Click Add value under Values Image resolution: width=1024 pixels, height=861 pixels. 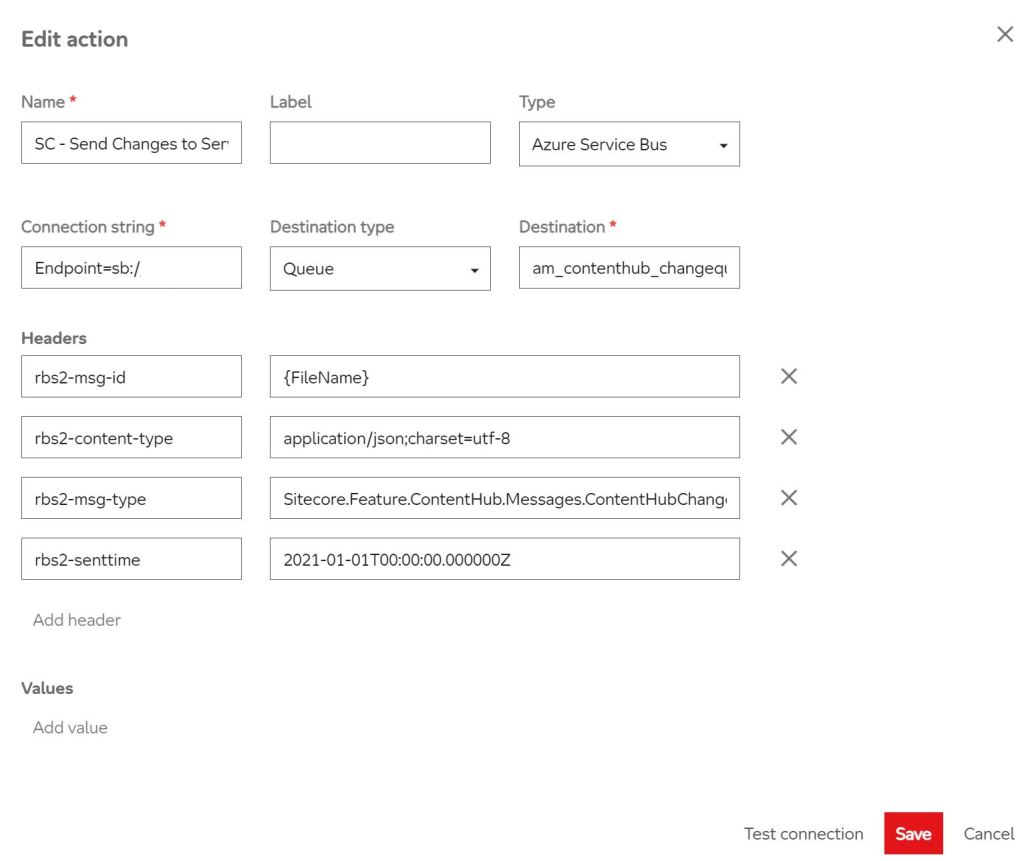click(x=70, y=727)
